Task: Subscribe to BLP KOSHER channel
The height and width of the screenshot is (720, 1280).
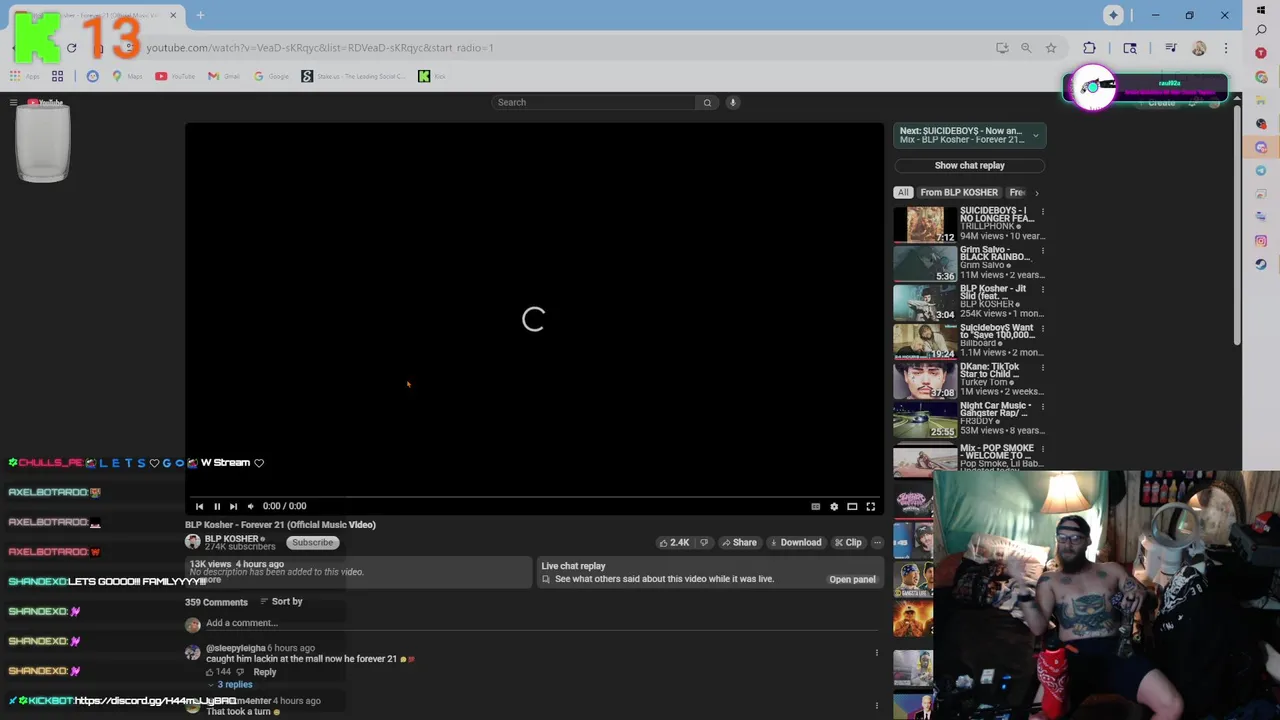Action: click(312, 543)
